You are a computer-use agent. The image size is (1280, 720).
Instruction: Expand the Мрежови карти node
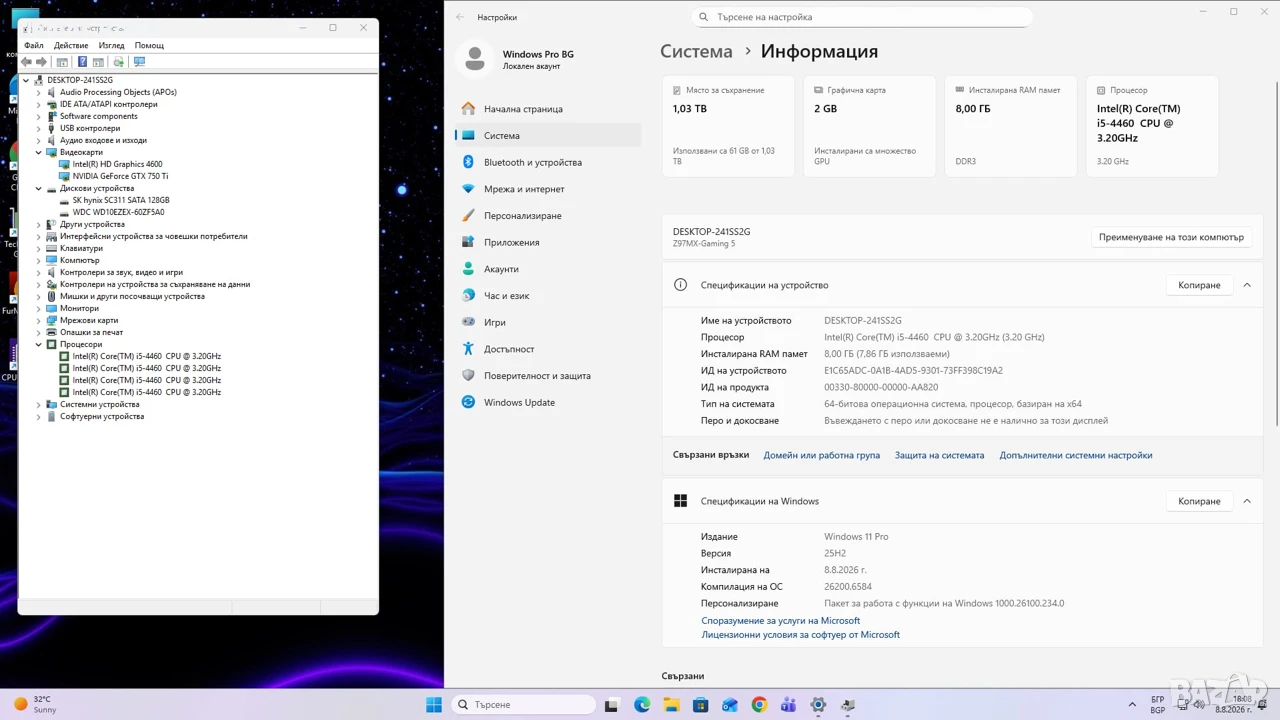(39, 320)
